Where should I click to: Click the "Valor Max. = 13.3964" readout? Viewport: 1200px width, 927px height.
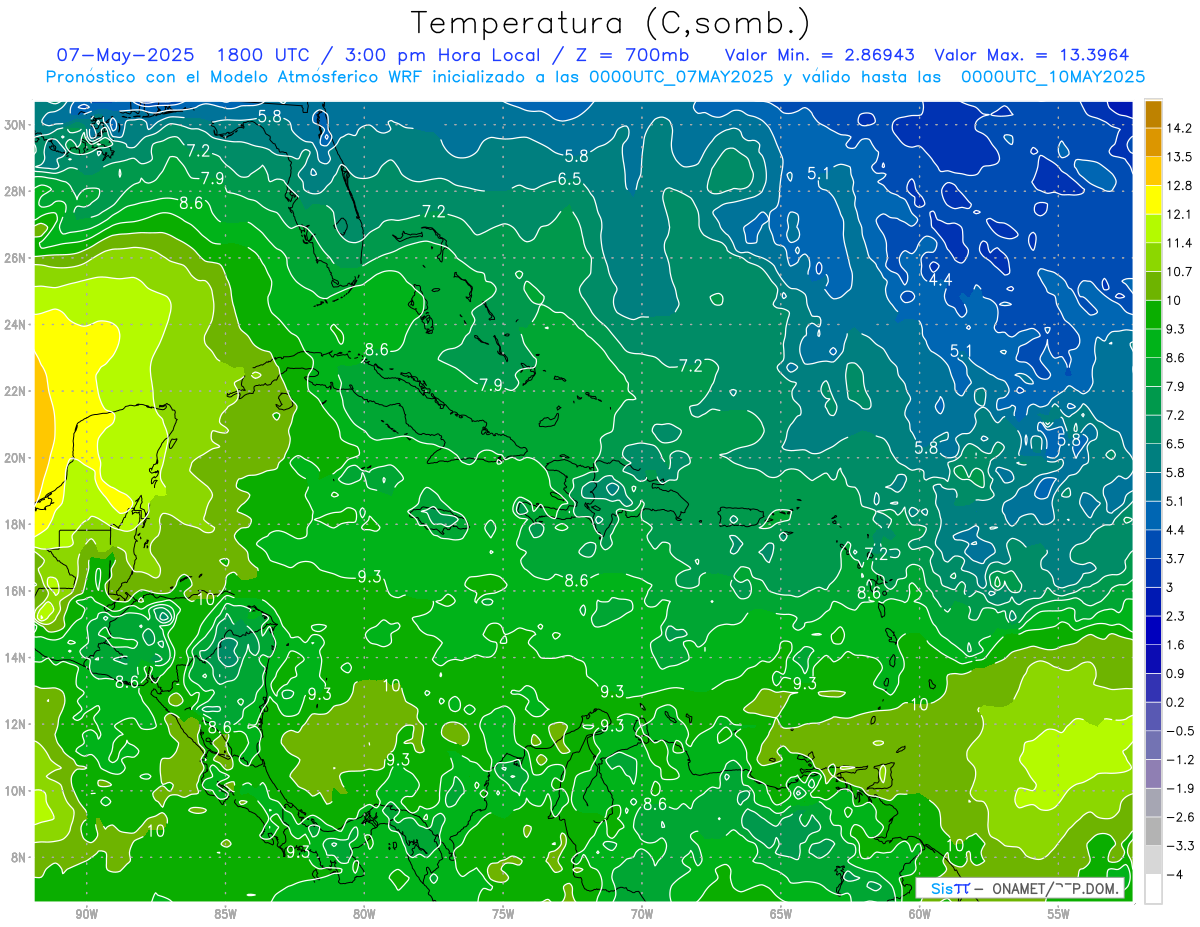(x=1031, y=54)
